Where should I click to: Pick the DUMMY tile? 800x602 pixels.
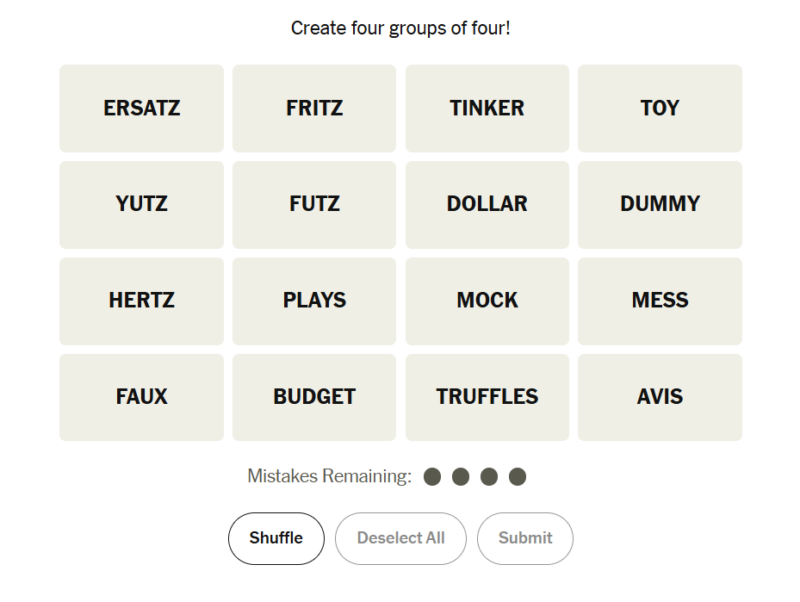(x=660, y=204)
